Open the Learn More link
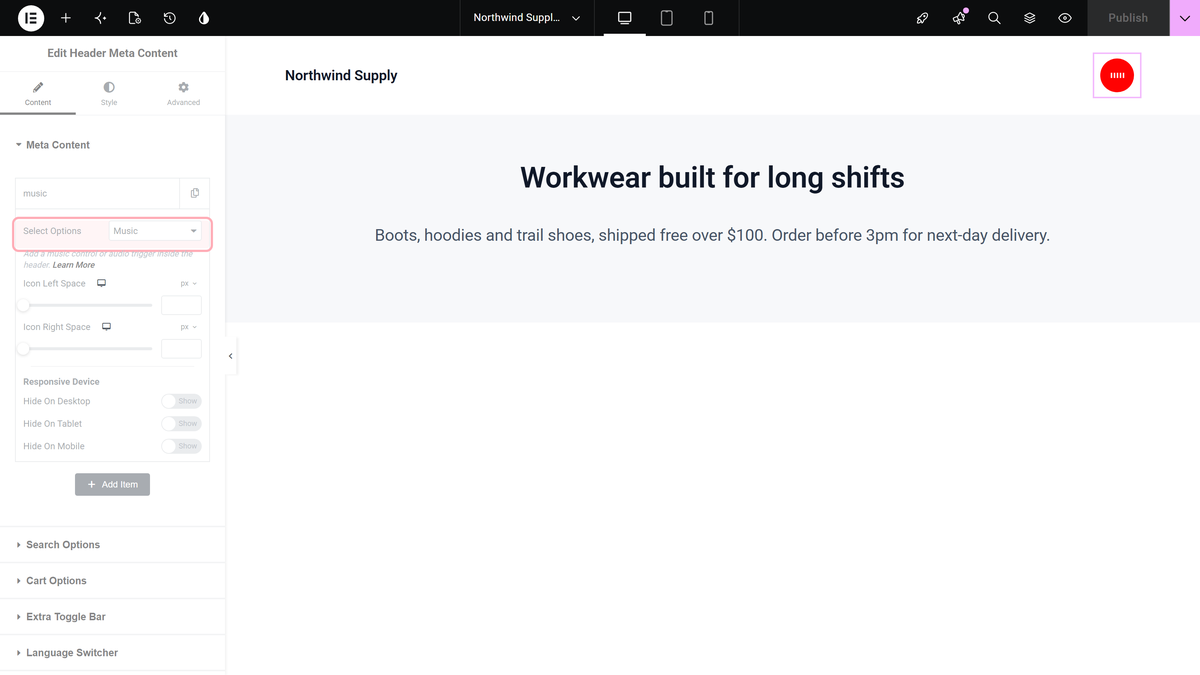Image resolution: width=1200 pixels, height=675 pixels. click(74, 265)
